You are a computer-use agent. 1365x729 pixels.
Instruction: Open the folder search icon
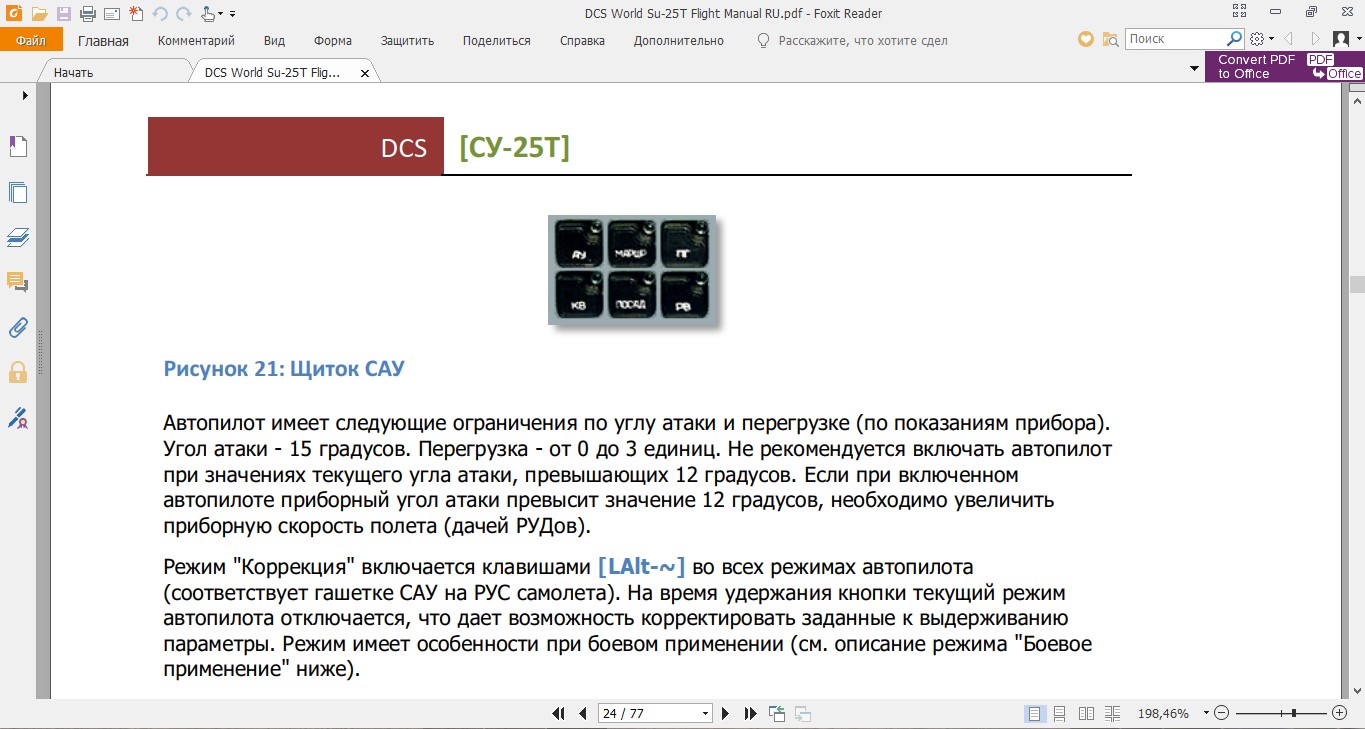tap(1110, 40)
